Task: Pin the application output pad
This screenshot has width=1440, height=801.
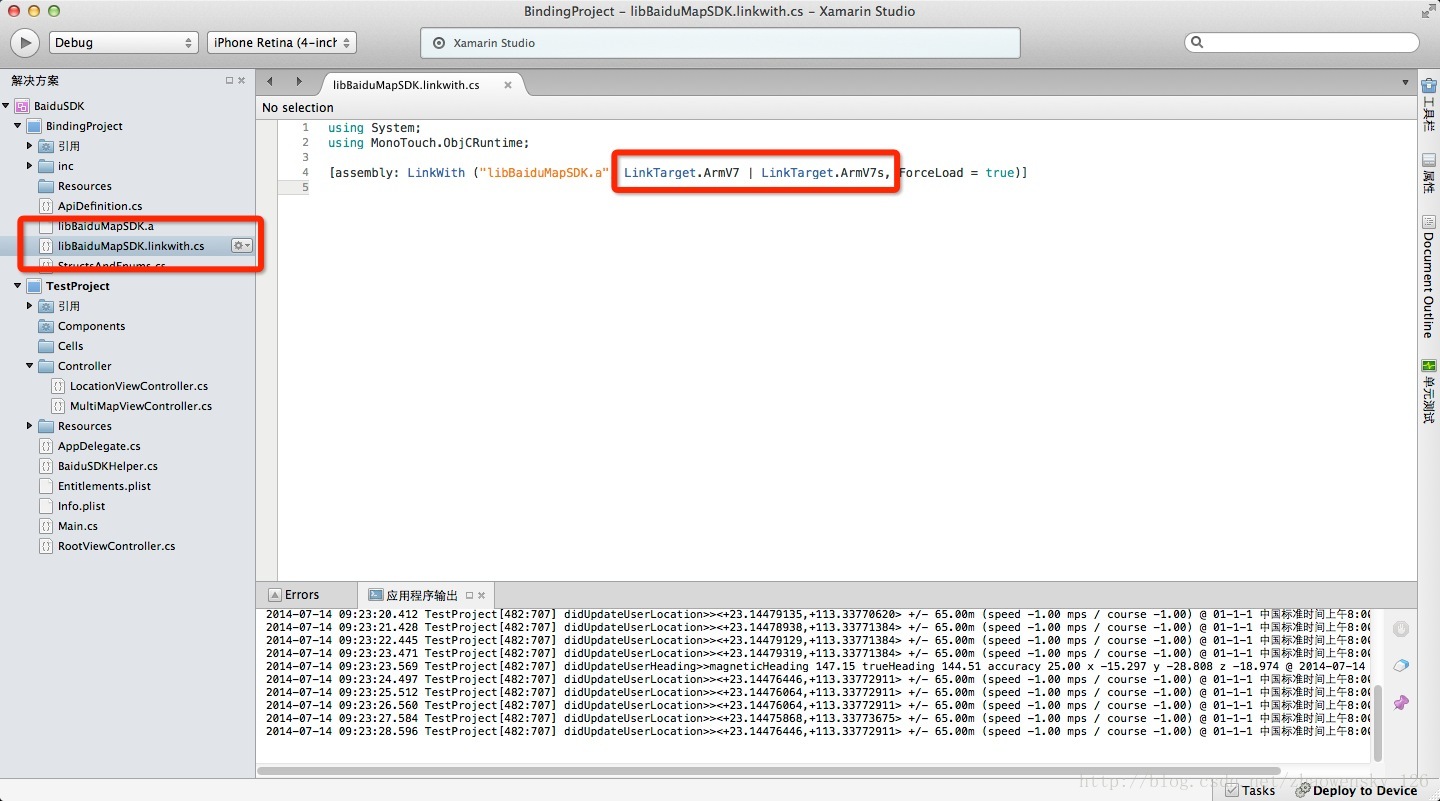Action: pyautogui.click(x=1401, y=703)
